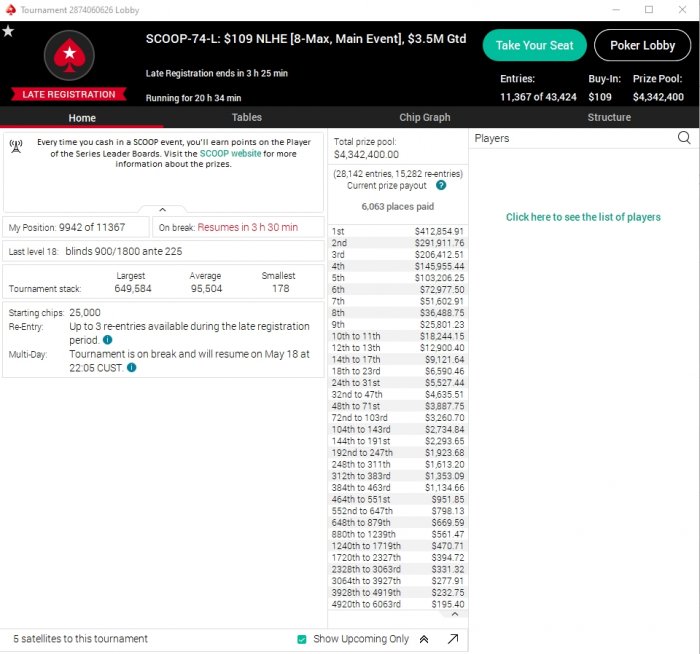Click the favorite star icon
This screenshot has height=654, width=700.
pos(8,31)
